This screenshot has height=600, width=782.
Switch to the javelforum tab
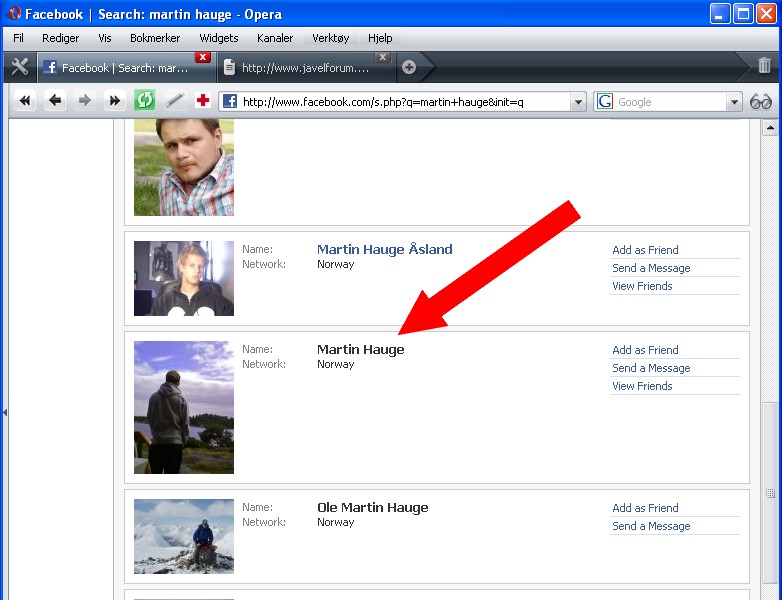(305, 68)
